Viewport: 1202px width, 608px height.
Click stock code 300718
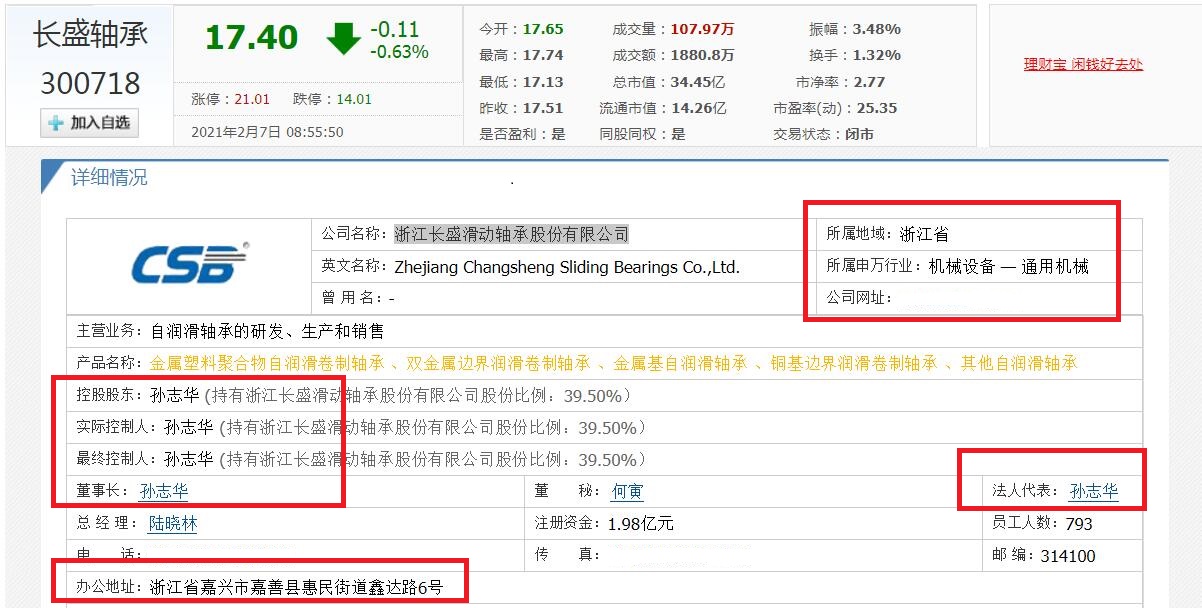(x=90, y=83)
